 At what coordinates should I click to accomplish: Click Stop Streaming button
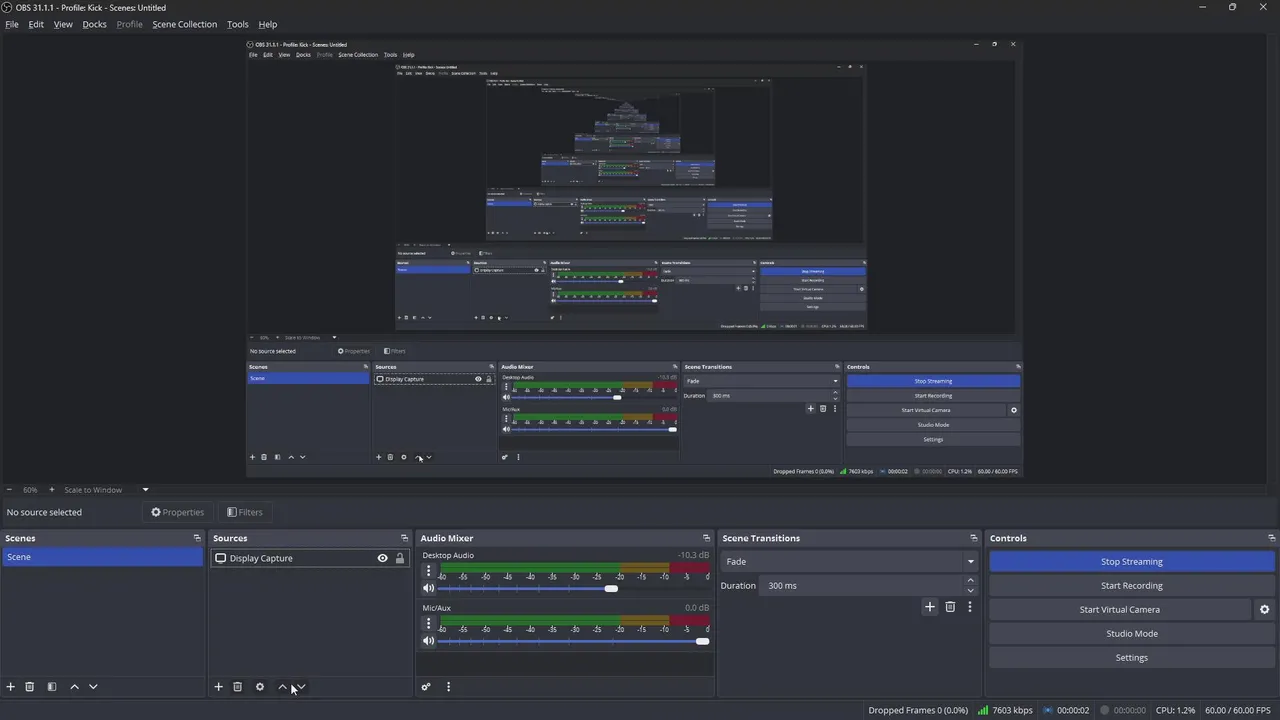1132,562
